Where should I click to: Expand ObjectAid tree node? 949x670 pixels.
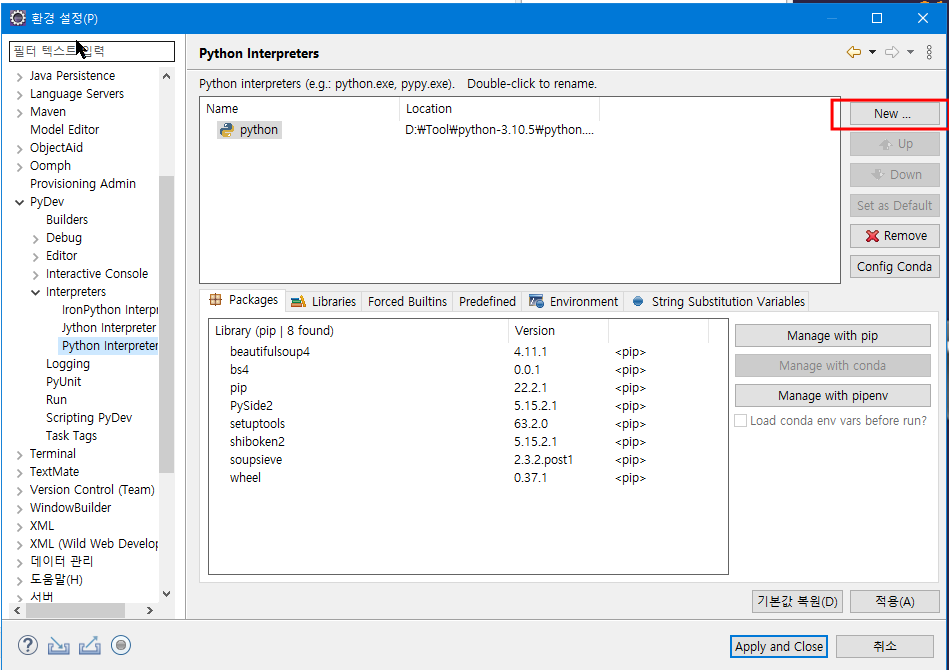19,148
